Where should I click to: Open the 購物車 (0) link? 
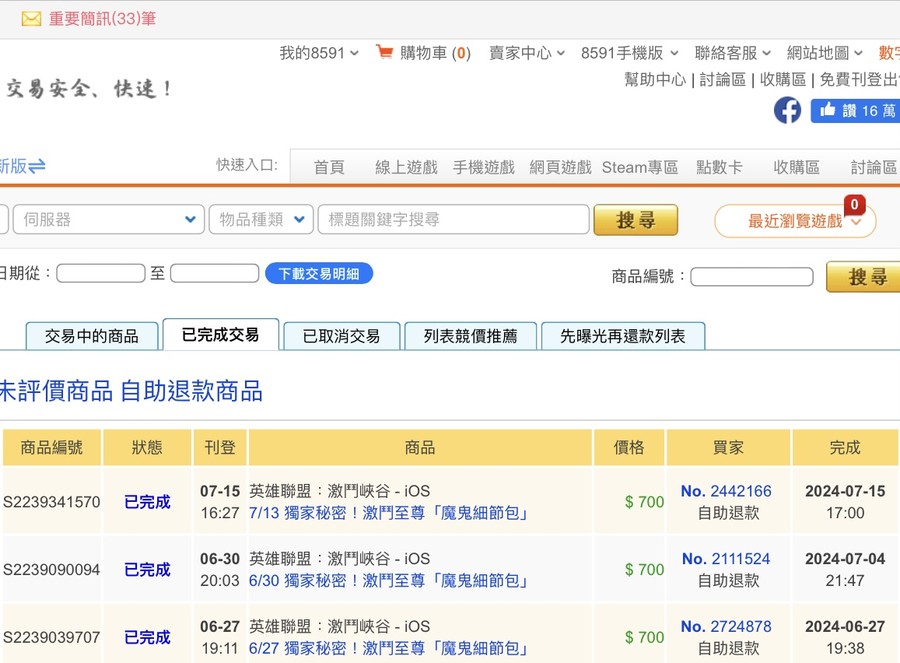435,53
